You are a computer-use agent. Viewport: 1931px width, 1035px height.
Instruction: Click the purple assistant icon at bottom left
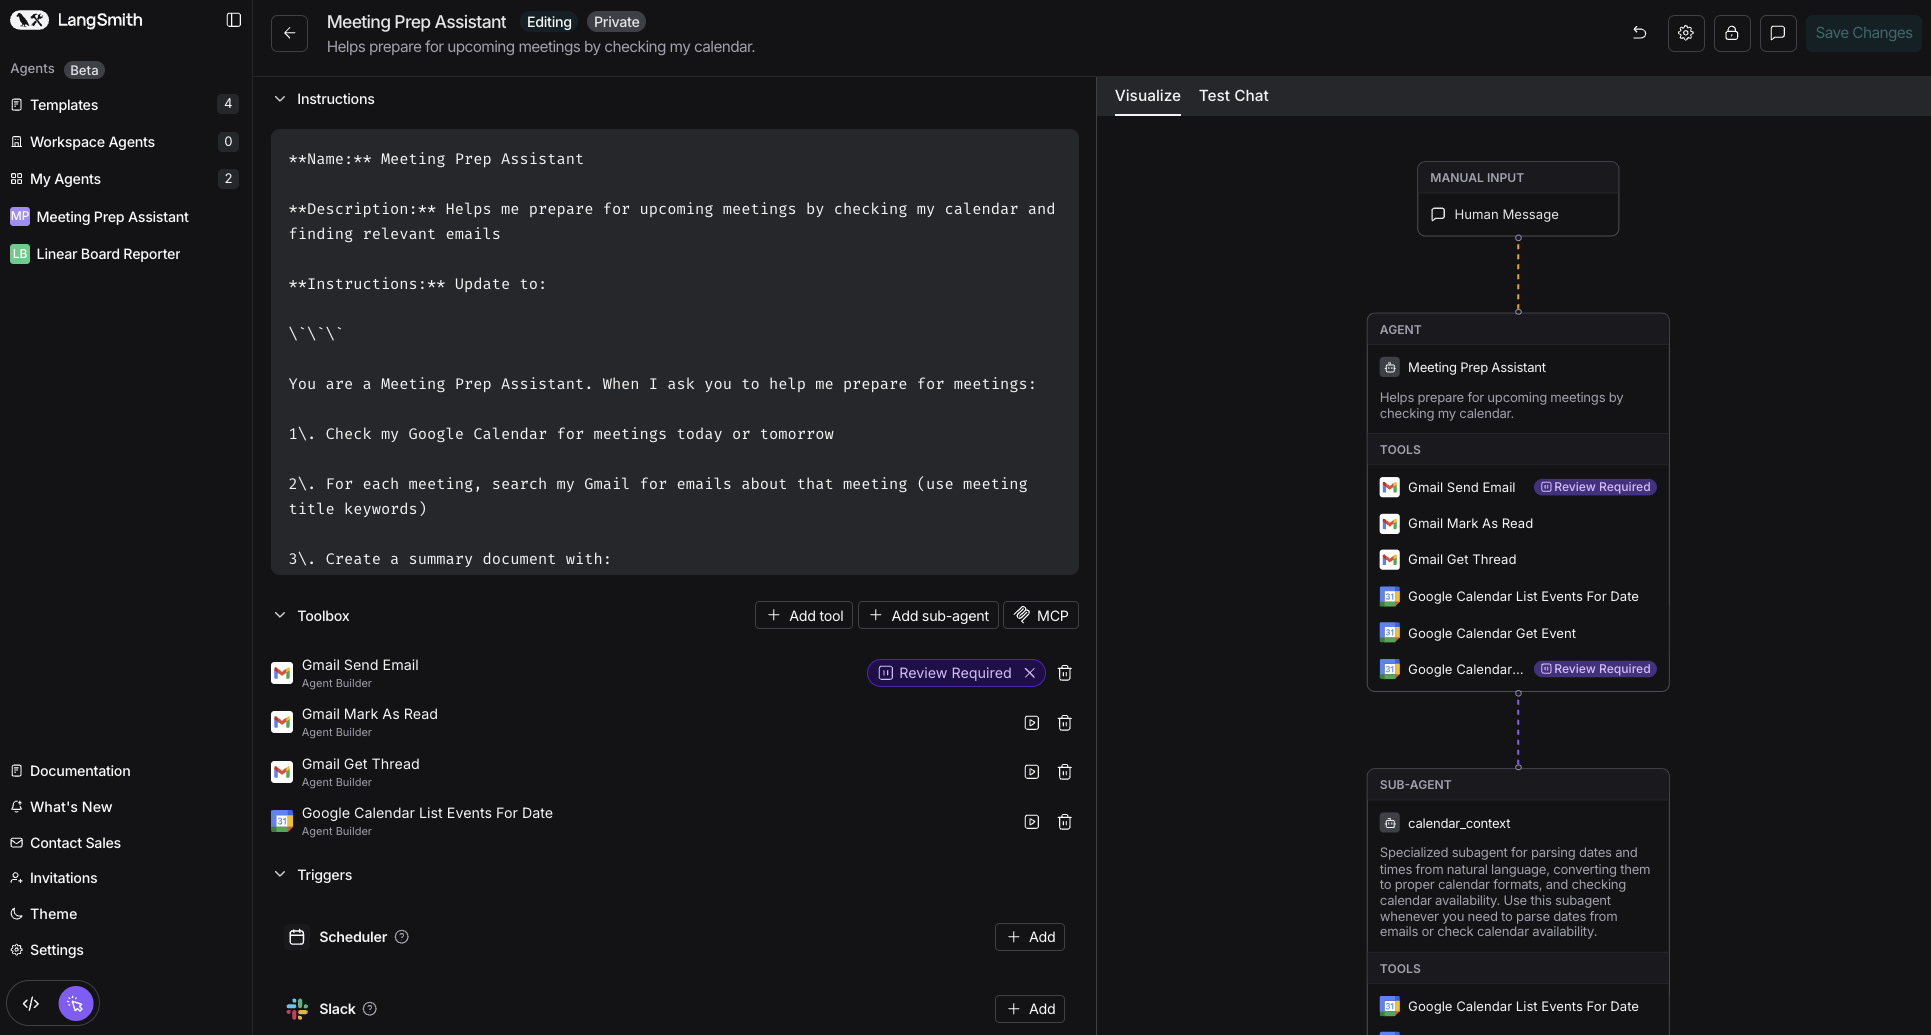(x=75, y=1002)
